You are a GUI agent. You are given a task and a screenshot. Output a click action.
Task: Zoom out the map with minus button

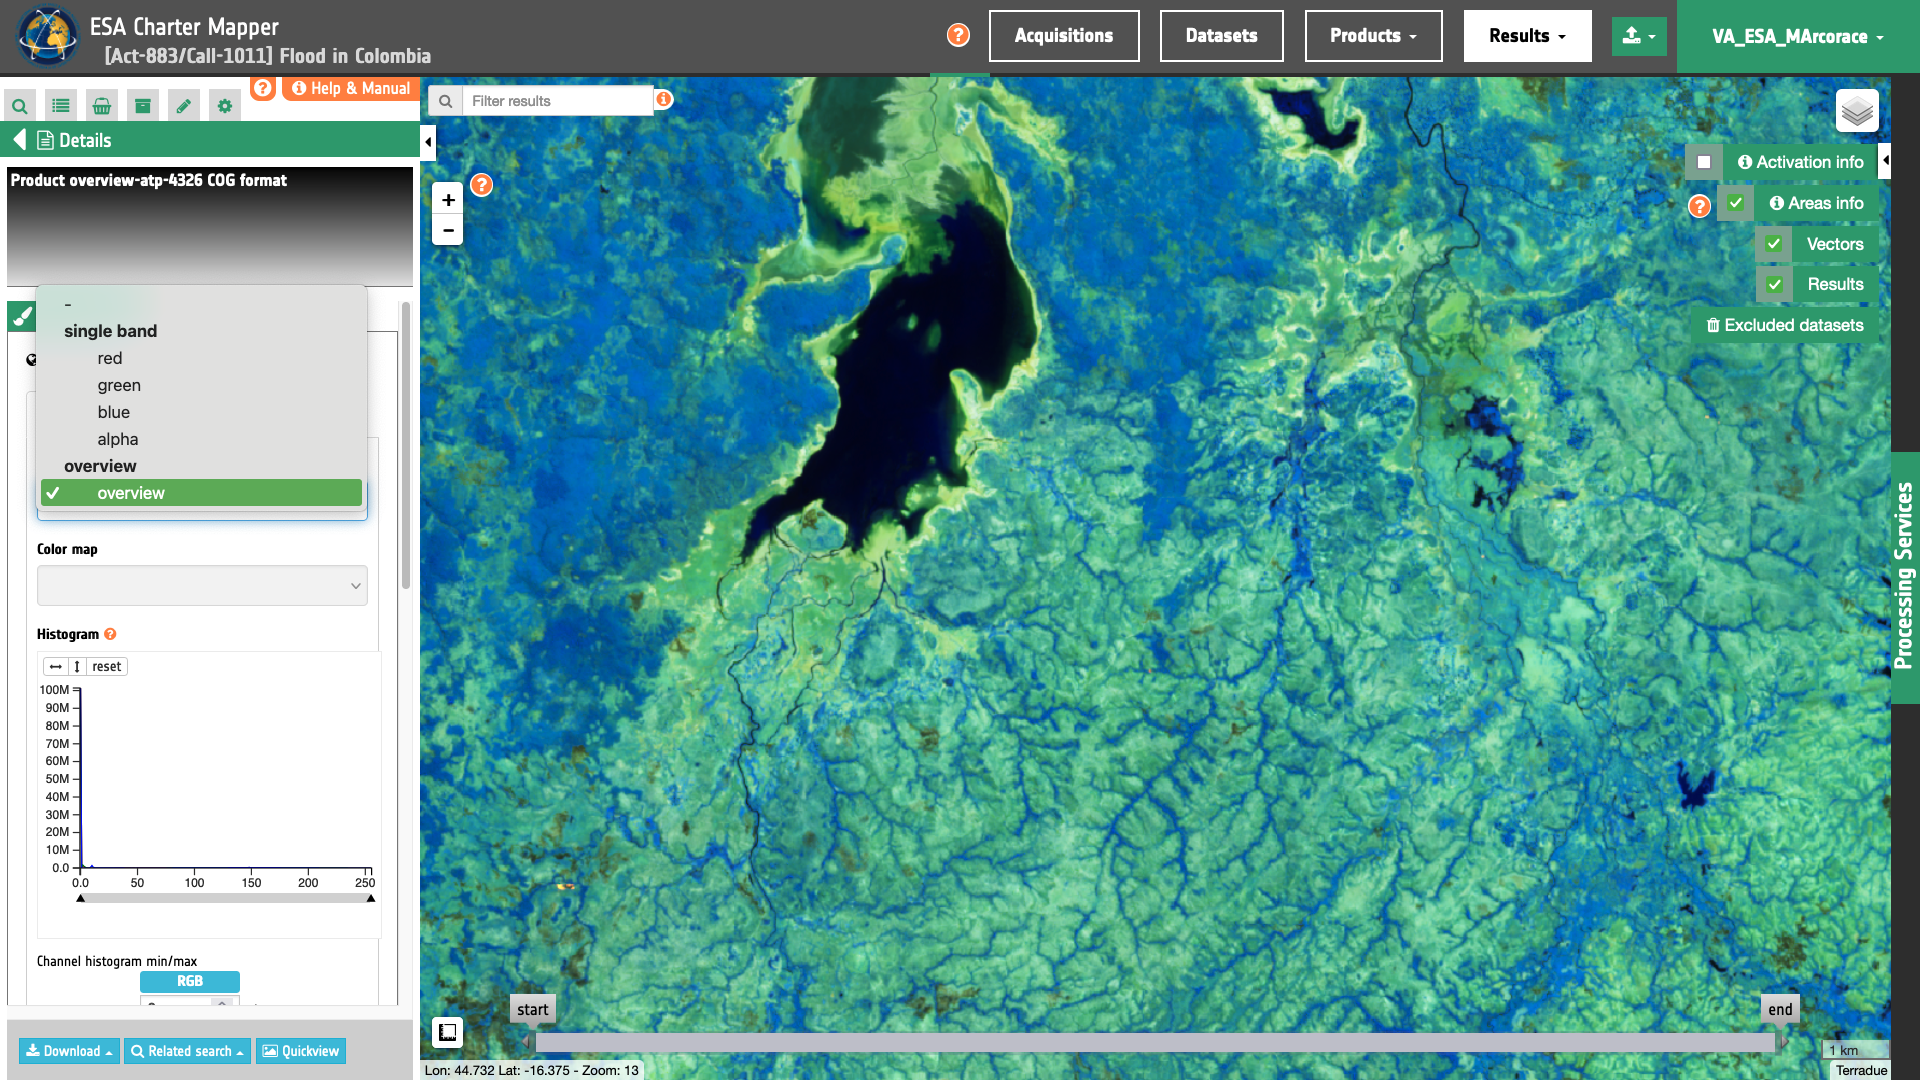(448, 230)
